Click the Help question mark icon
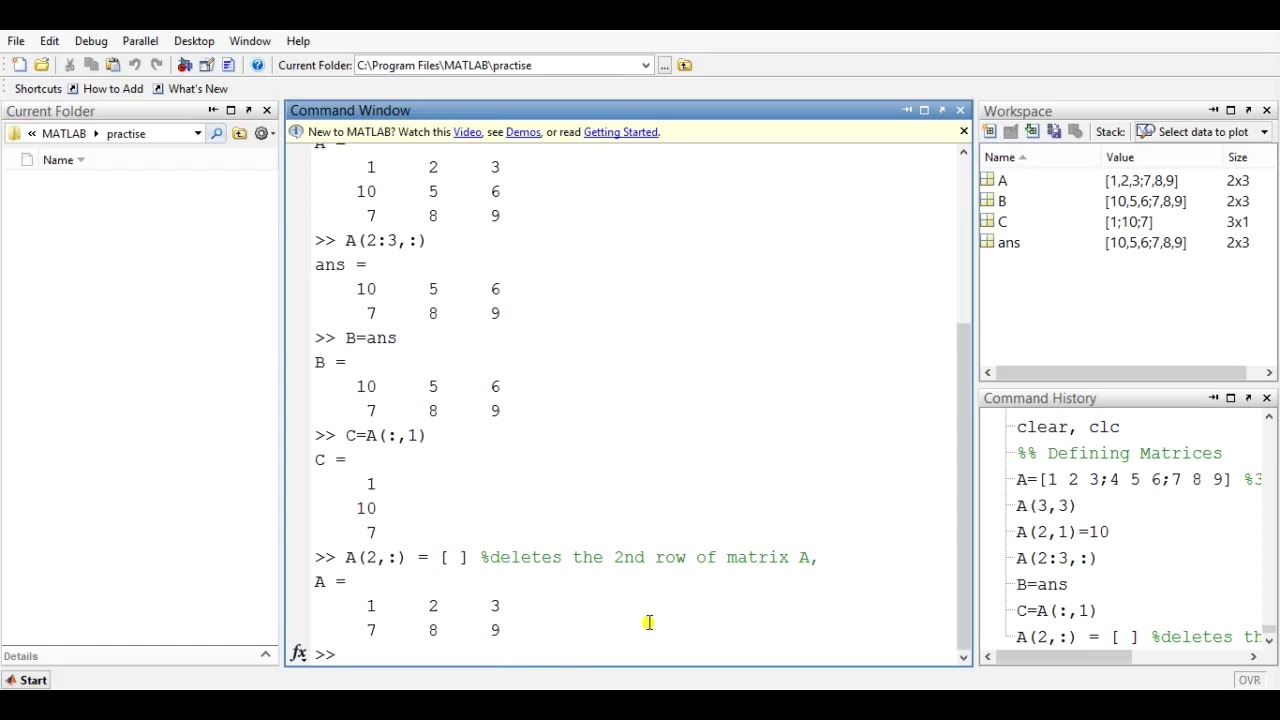 point(257,65)
